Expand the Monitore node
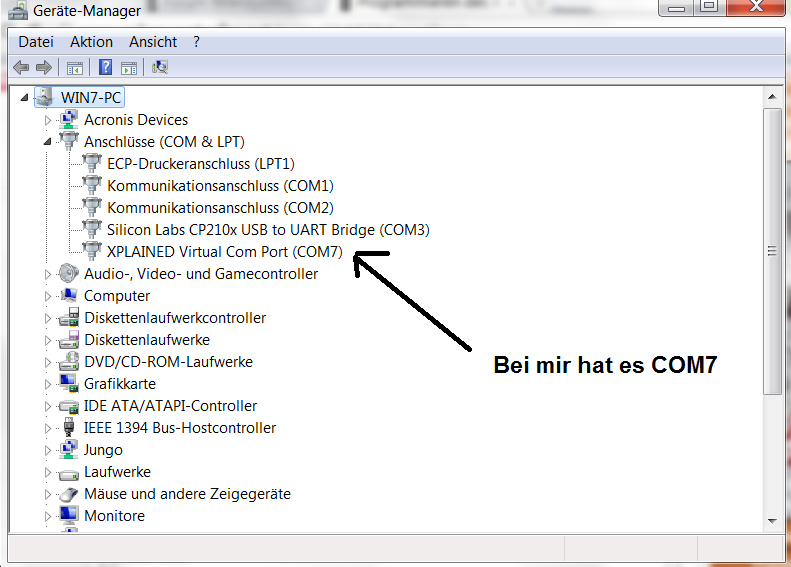This screenshot has height=567, width=791. tap(48, 516)
